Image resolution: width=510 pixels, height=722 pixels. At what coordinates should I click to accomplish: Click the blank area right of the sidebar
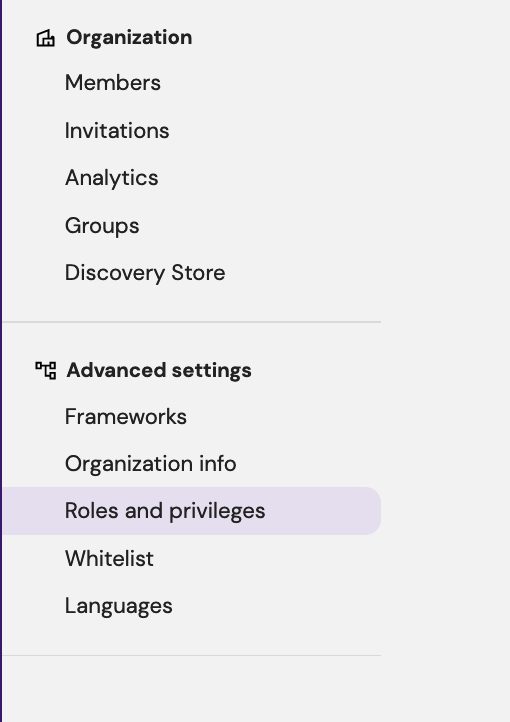click(x=446, y=361)
